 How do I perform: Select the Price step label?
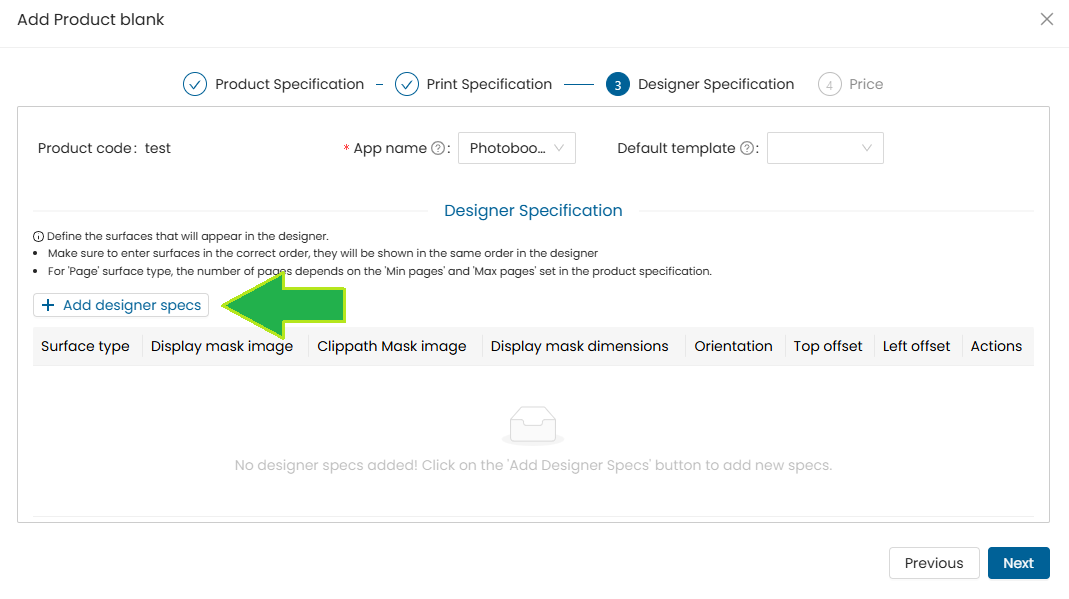click(x=866, y=84)
